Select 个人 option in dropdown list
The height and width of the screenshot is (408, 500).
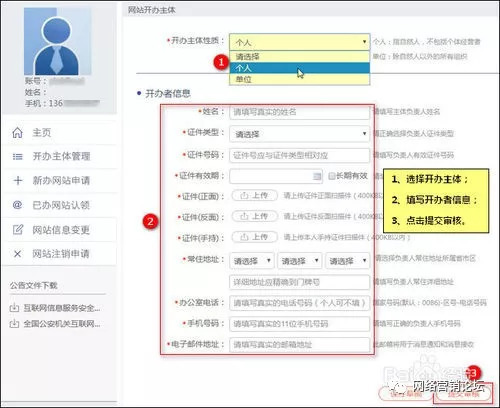[299, 68]
